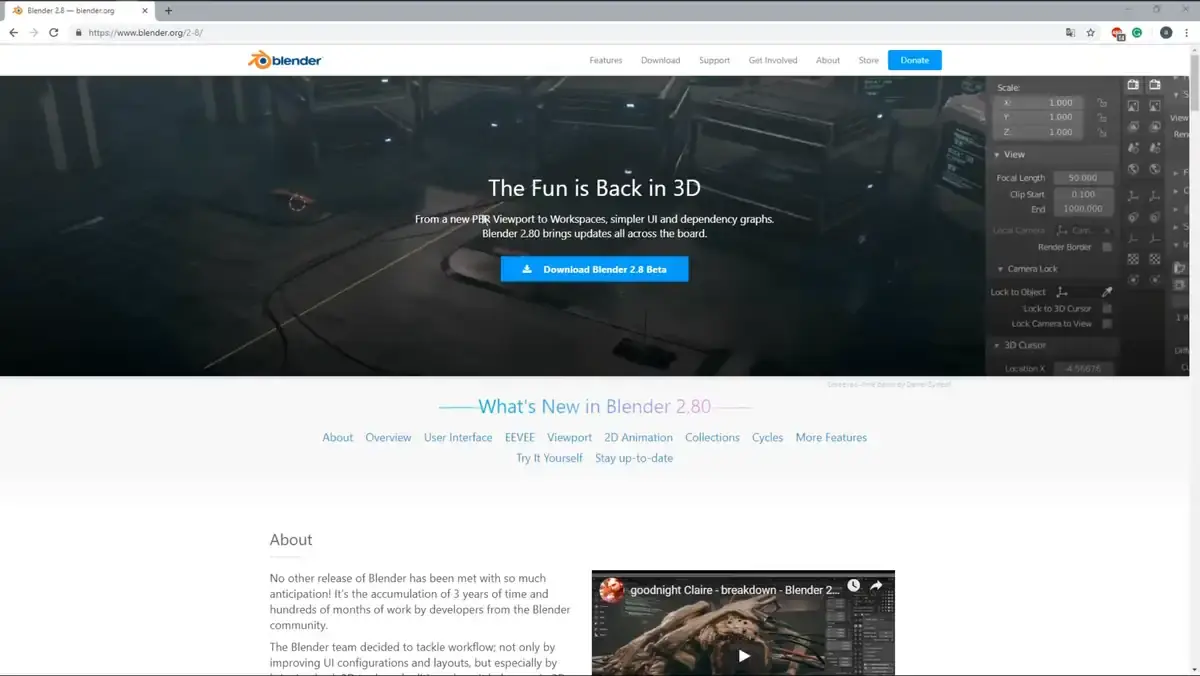Jump to the User Interface section link
Screen dimensions: 1200x676
pos(458,437)
